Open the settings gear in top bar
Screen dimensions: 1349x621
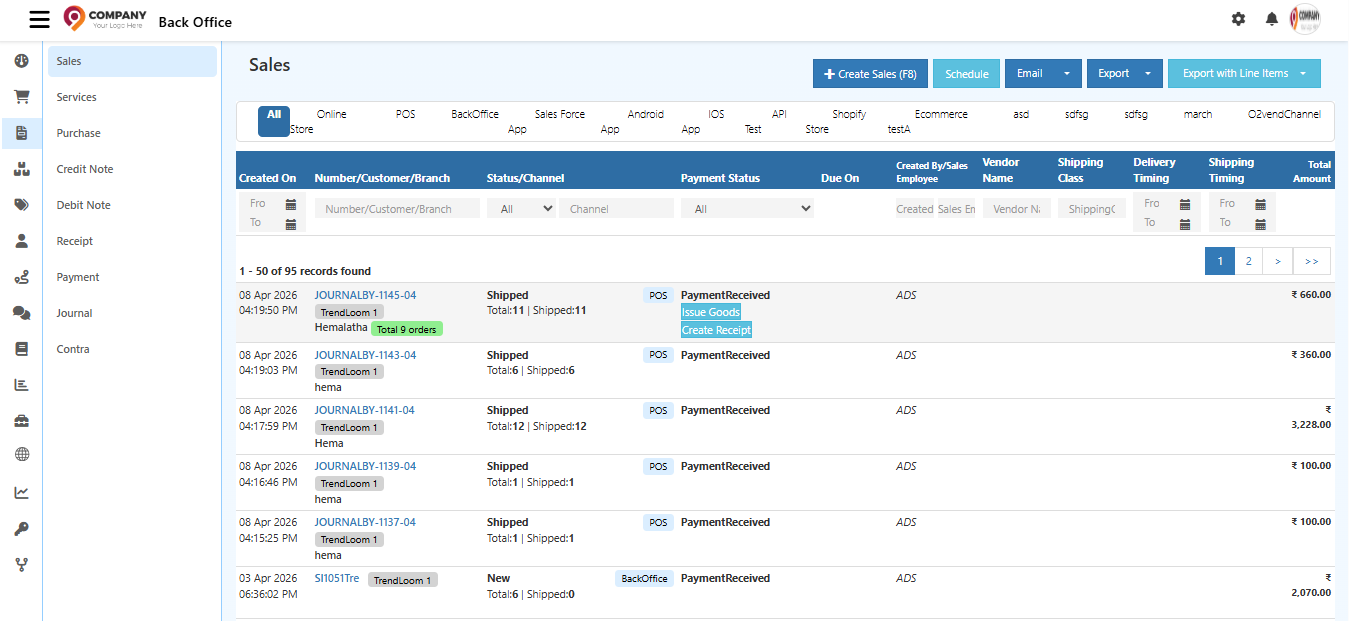click(1238, 18)
